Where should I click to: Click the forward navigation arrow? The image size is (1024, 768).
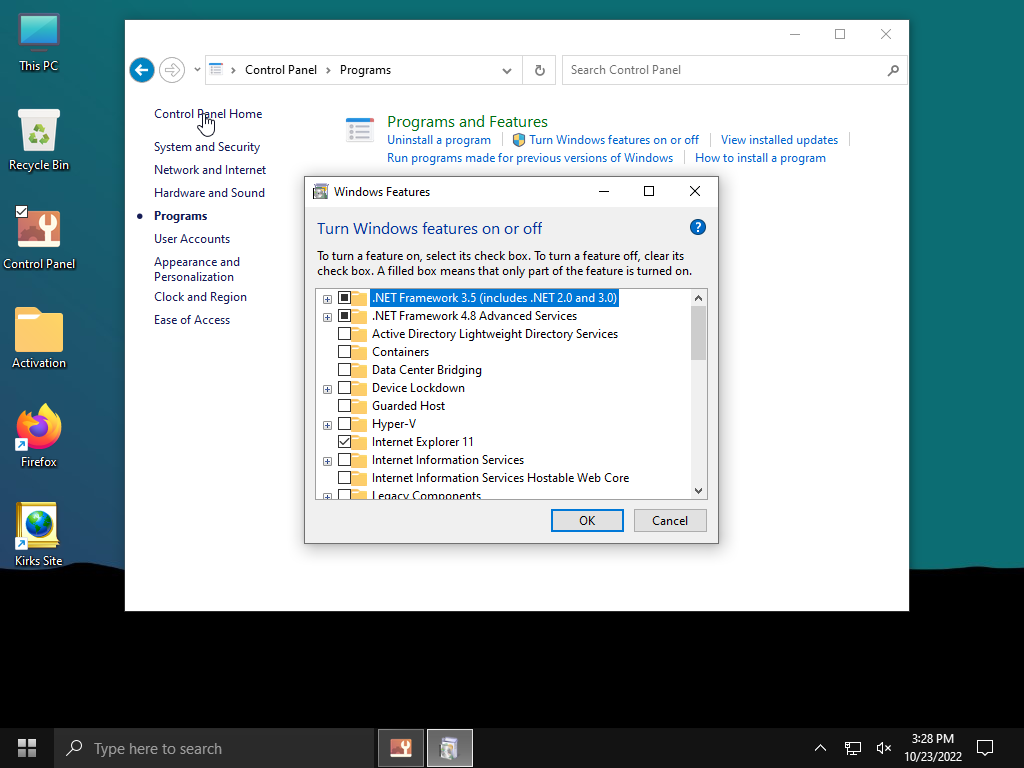point(172,70)
